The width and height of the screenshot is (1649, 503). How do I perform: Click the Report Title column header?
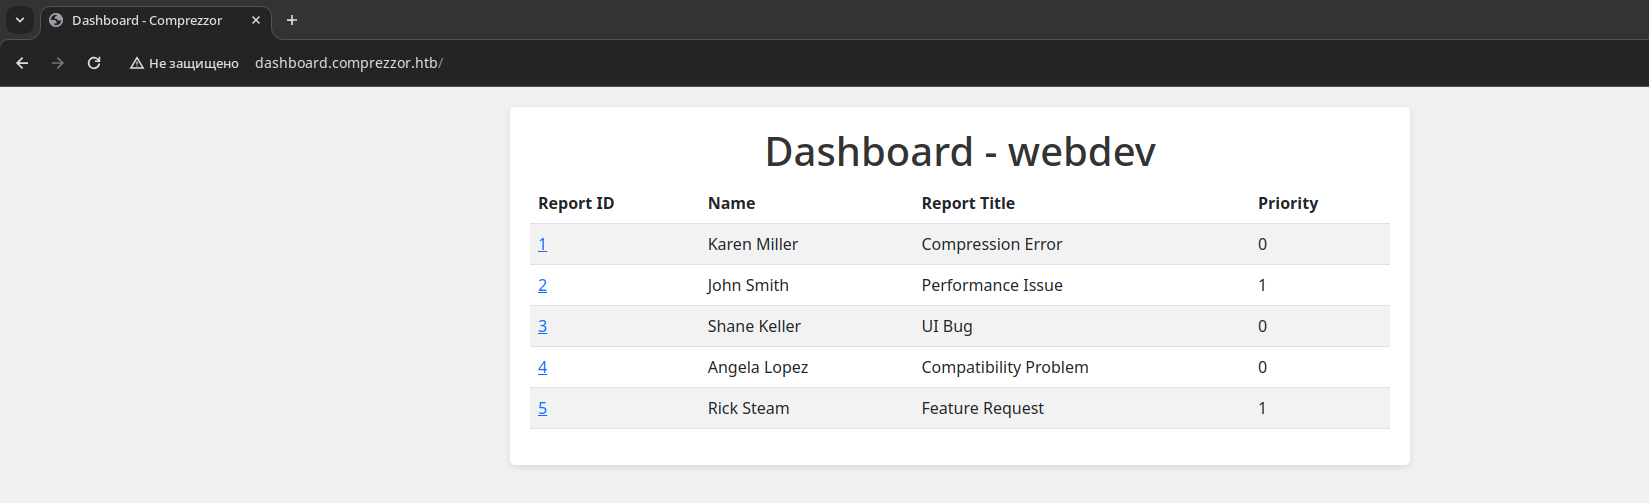pyautogui.click(x=968, y=203)
